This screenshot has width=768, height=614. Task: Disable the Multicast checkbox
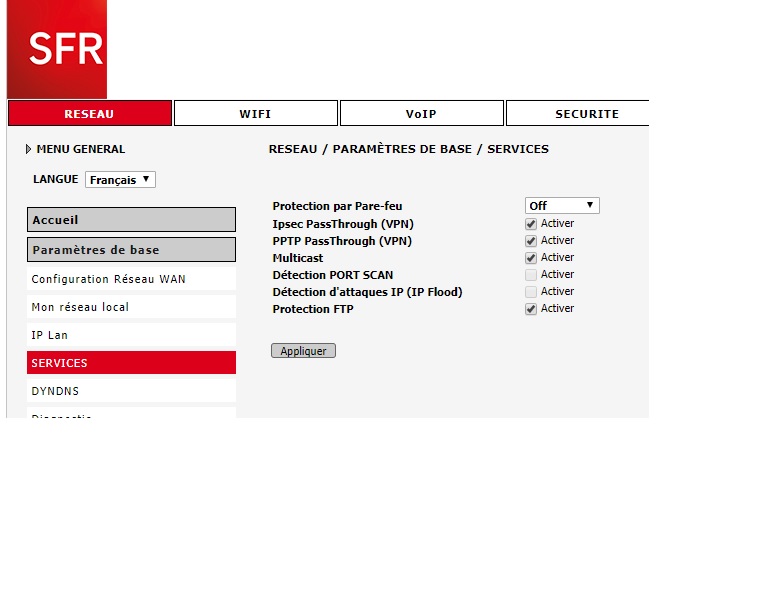click(x=531, y=258)
